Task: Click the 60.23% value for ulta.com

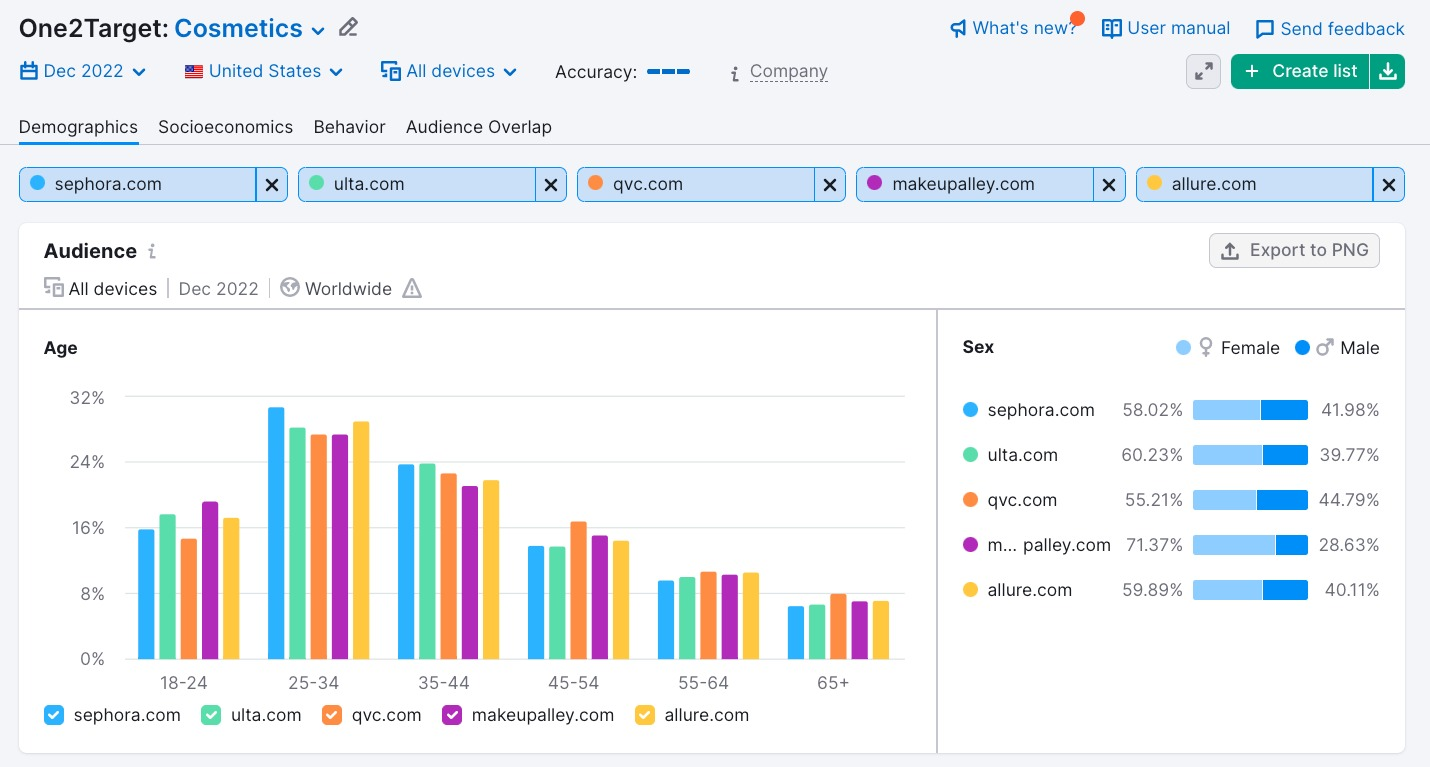Action: point(1152,455)
